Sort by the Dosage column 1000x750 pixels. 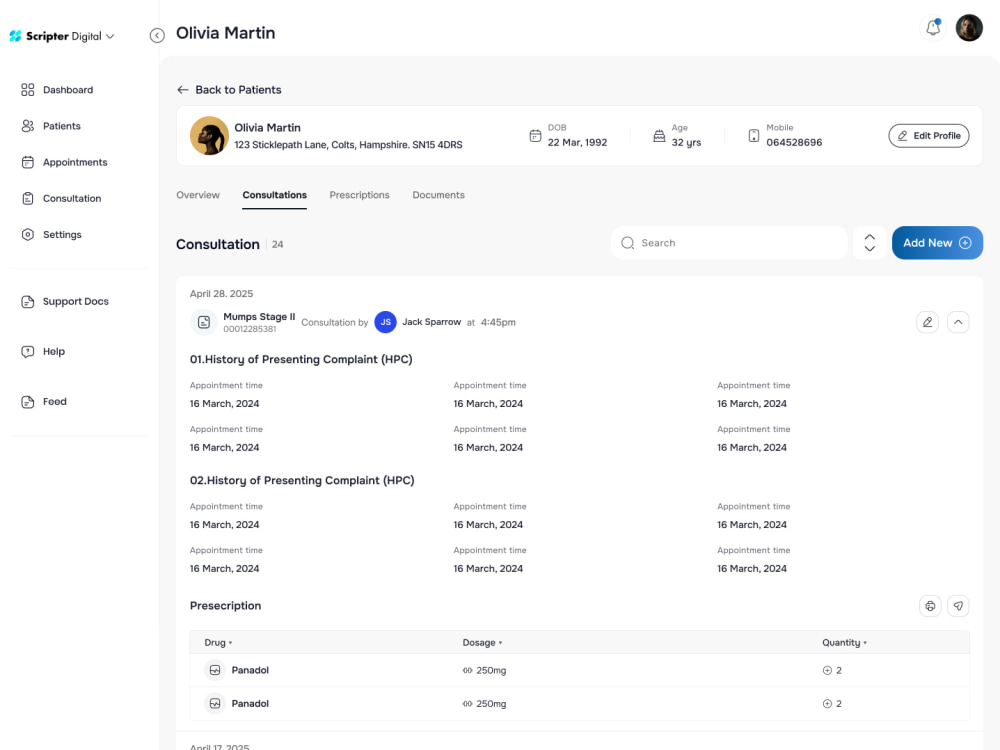(x=482, y=643)
